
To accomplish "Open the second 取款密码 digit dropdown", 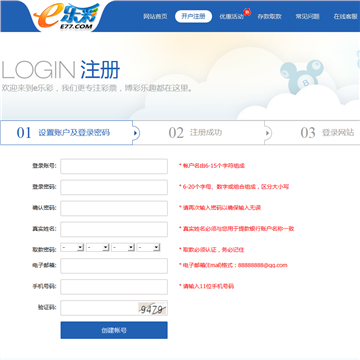I will point(98,247).
